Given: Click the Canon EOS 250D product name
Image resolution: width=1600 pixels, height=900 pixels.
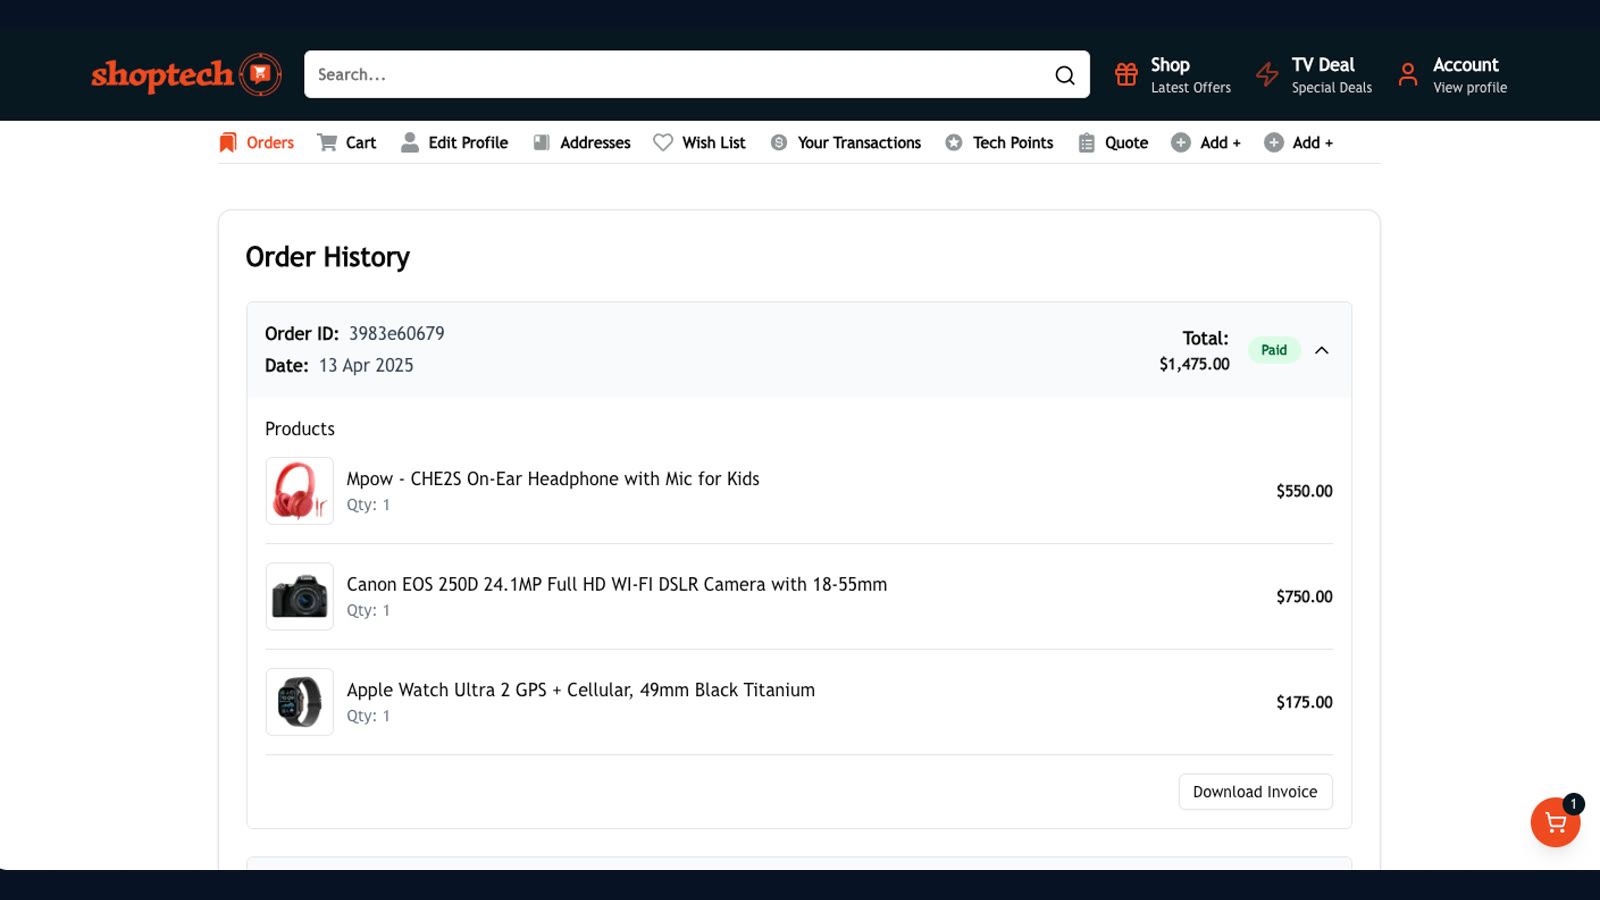Looking at the screenshot, I should click(x=617, y=585).
